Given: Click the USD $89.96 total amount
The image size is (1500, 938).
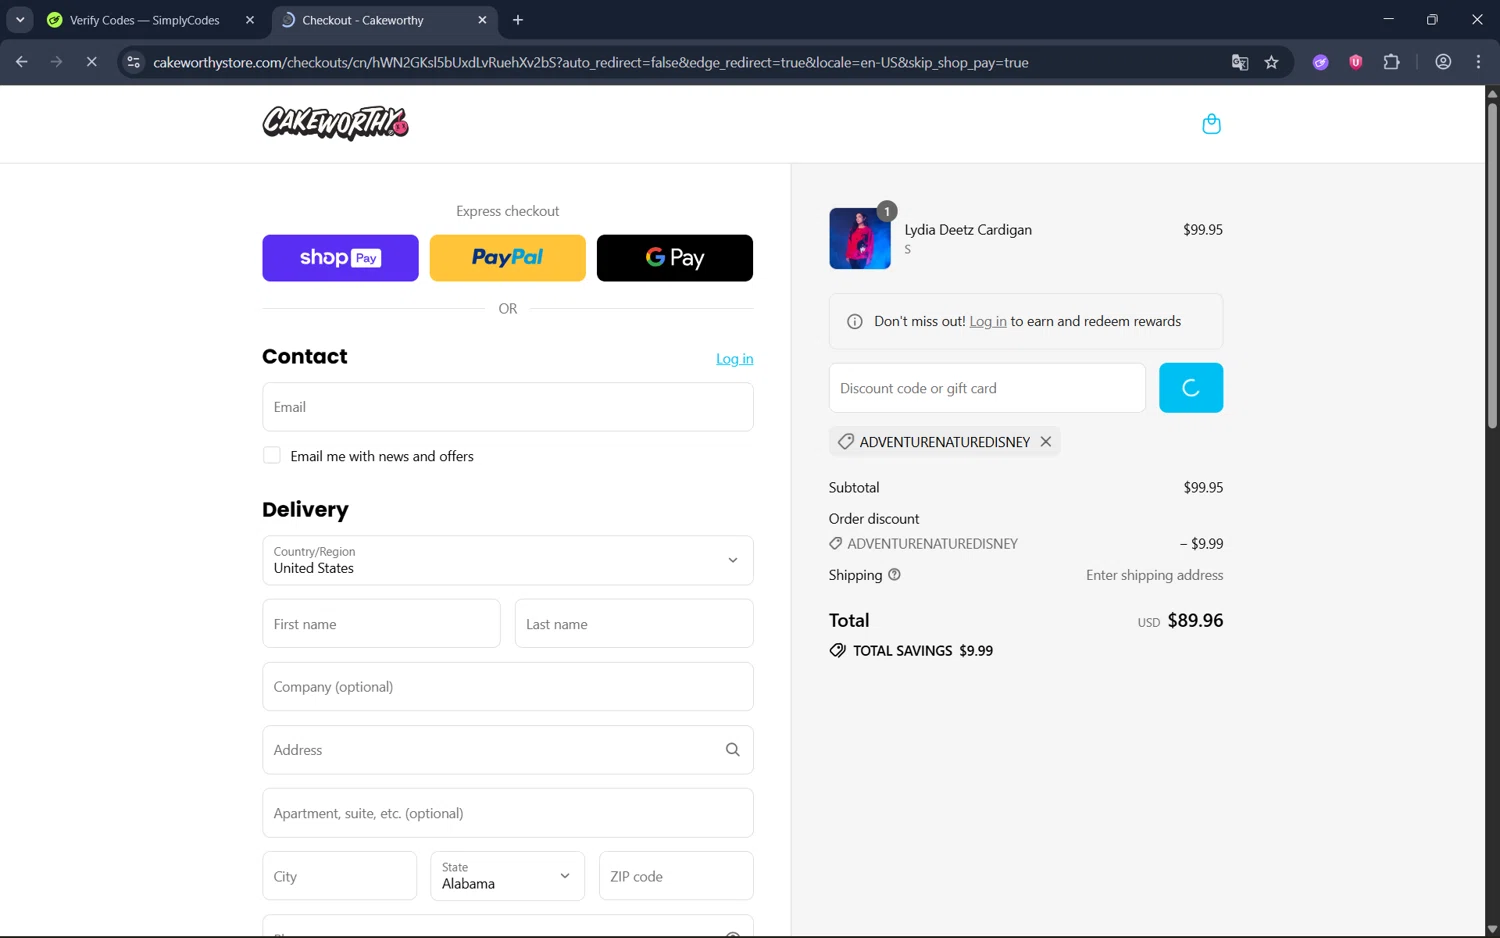Looking at the screenshot, I should click(x=1180, y=620).
